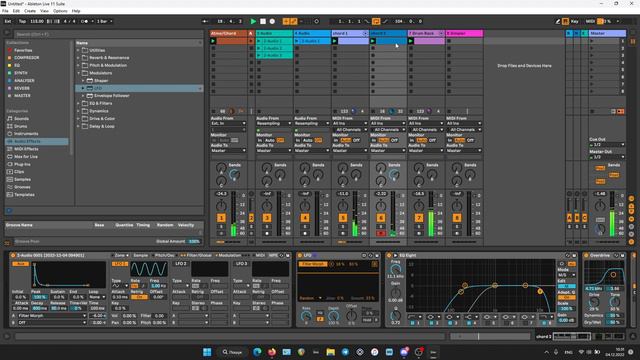
Task: Open the File menu
Action: point(5,11)
